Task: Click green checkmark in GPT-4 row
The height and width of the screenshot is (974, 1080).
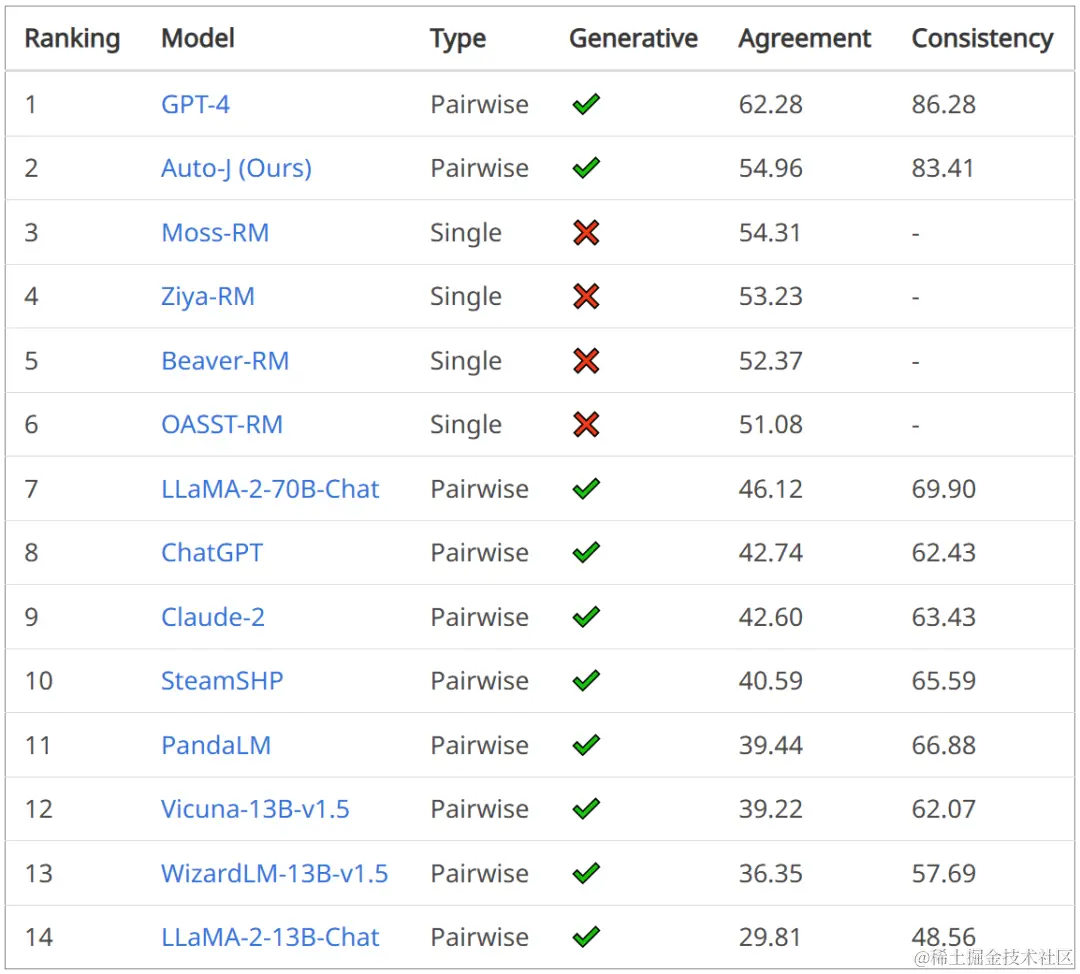Action: (586, 104)
